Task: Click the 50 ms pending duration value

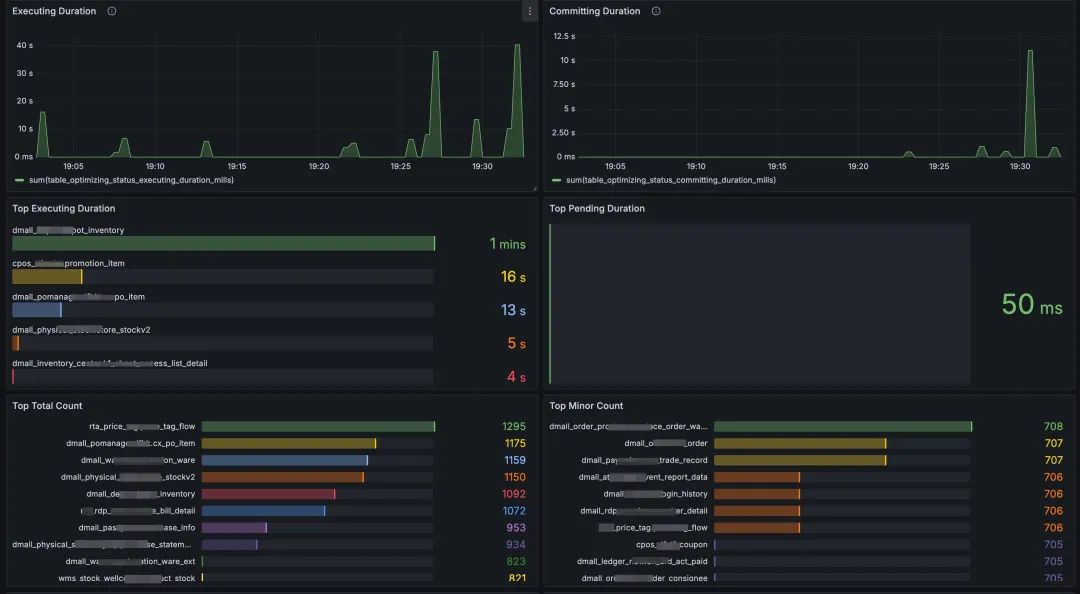Action: pos(1031,304)
